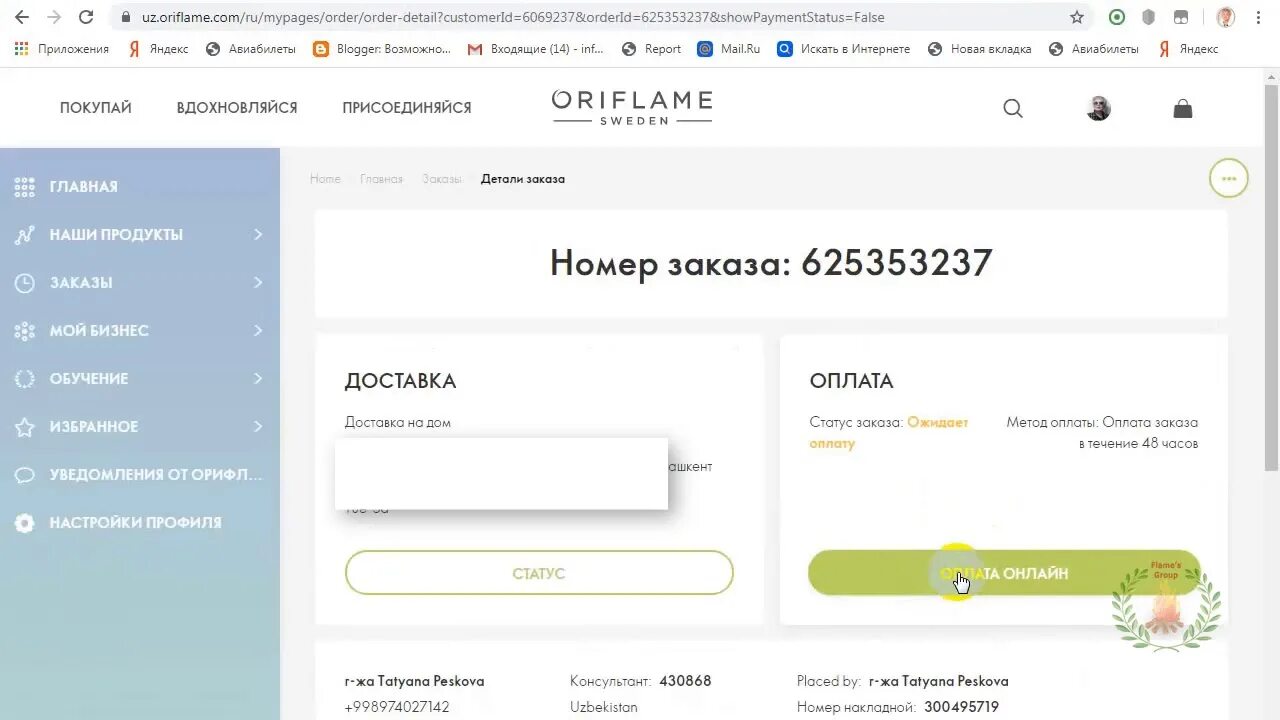The height and width of the screenshot is (720, 1280).
Task: Click order number 625353237 heading
Action: pyautogui.click(x=771, y=263)
